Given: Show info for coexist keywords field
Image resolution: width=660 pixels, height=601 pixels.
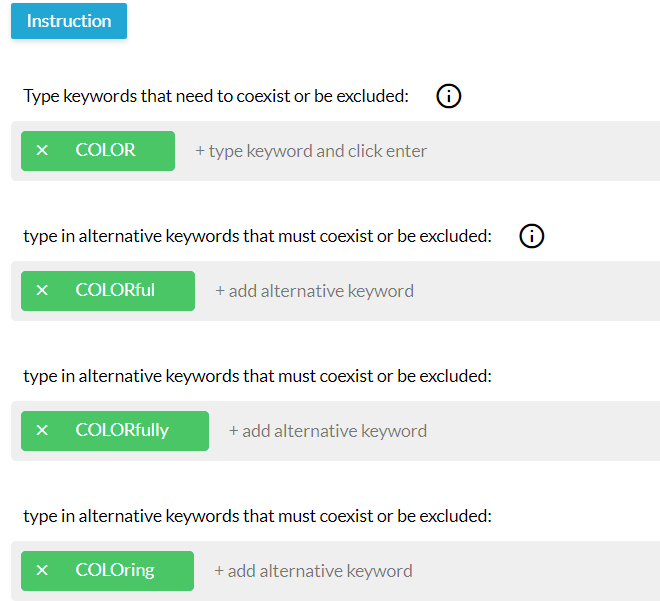Looking at the screenshot, I should [448, 96].
